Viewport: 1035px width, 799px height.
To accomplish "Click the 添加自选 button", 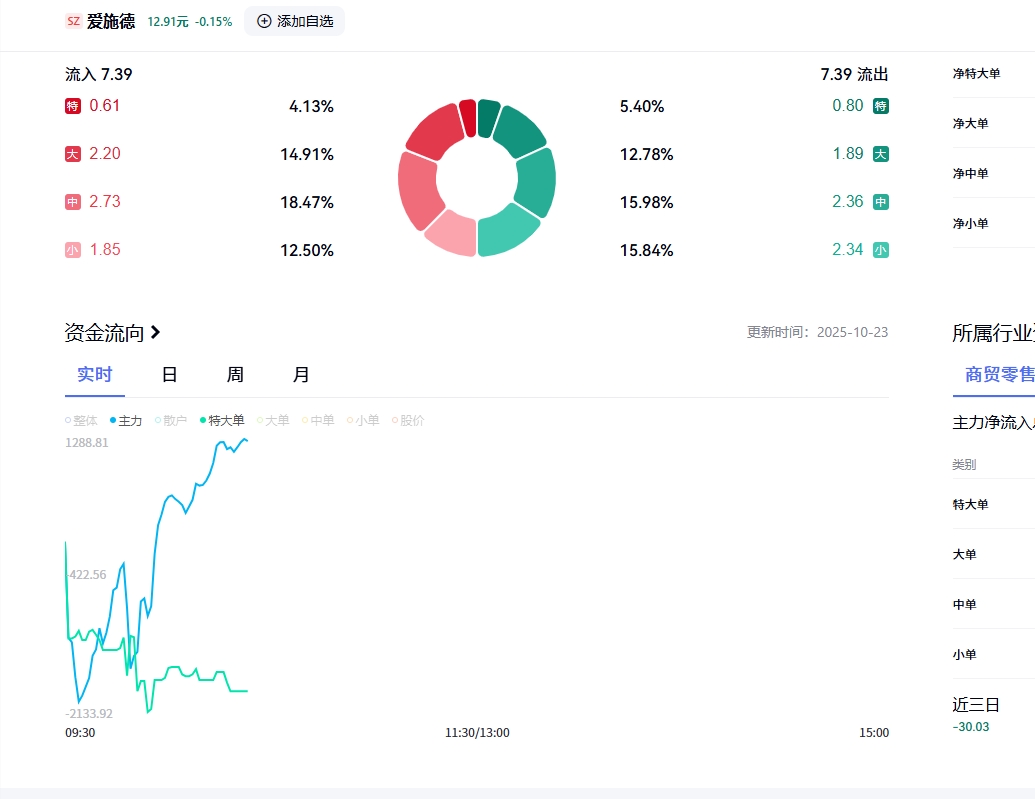I will [295, 21].
